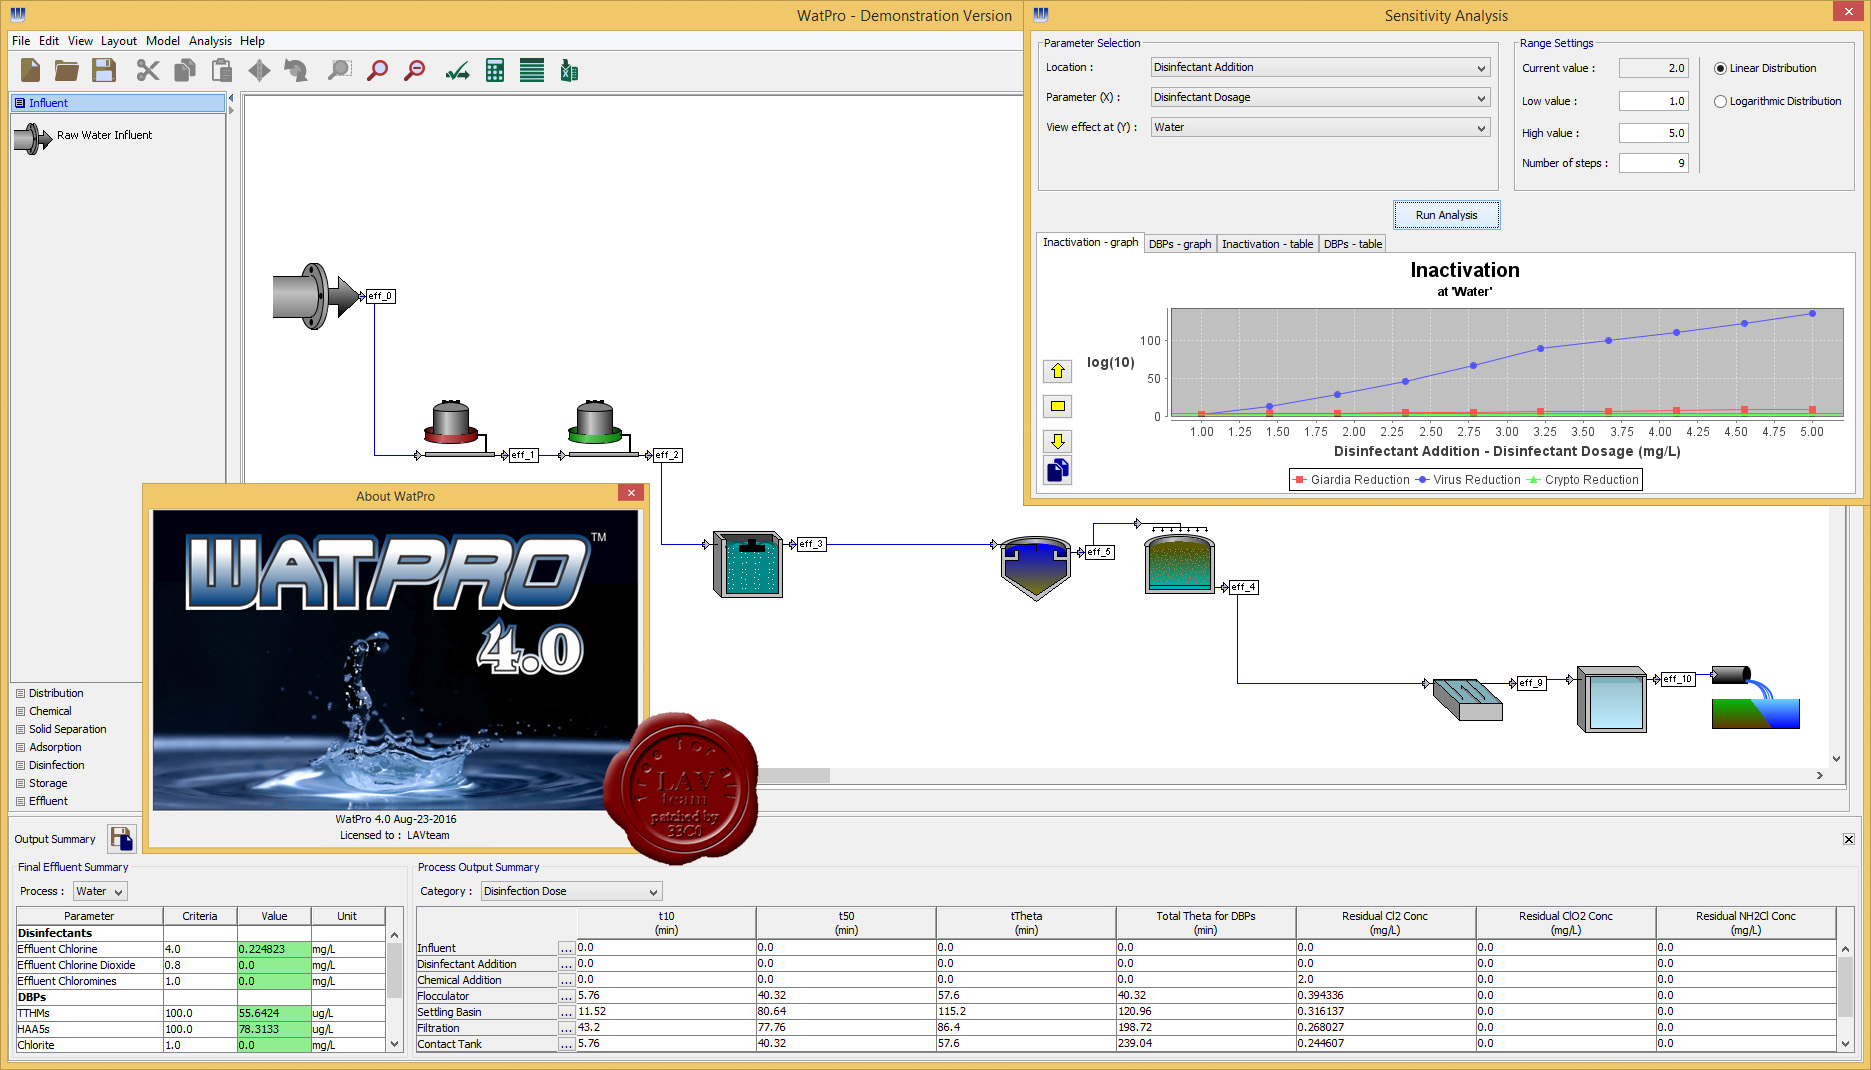
Task: Open the Category Disinfection Dose dropdown
Action: (571, 891)
